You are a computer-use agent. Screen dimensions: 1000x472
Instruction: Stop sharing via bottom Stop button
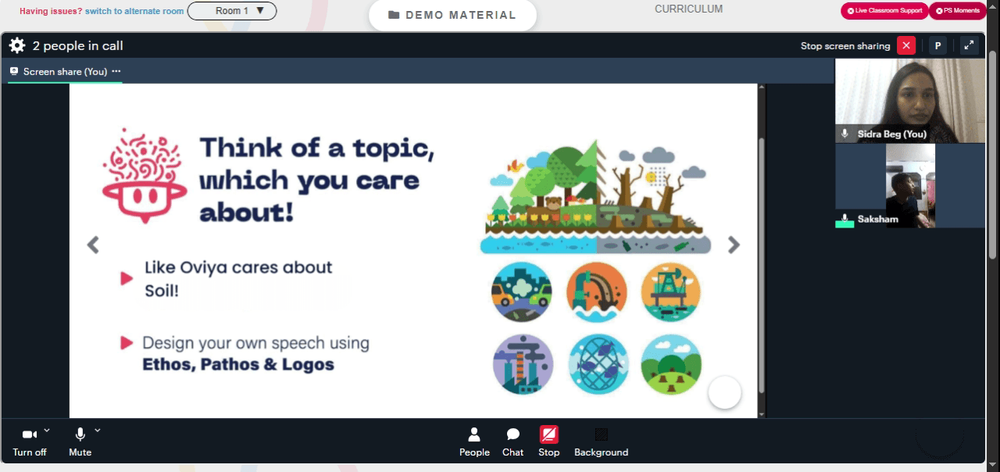[x=548, y=442]
